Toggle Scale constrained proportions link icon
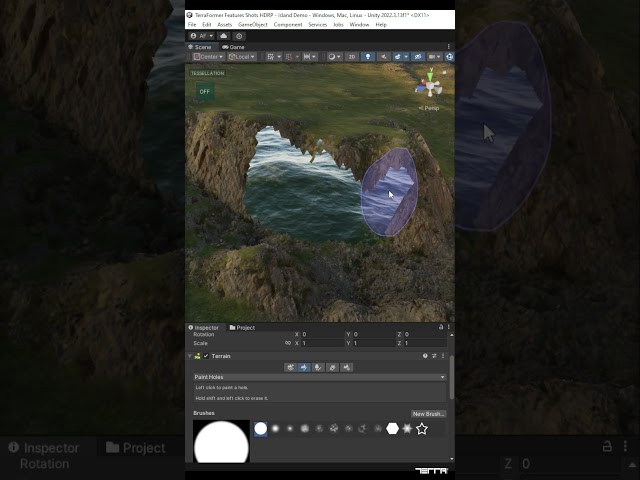 [288, 343]
